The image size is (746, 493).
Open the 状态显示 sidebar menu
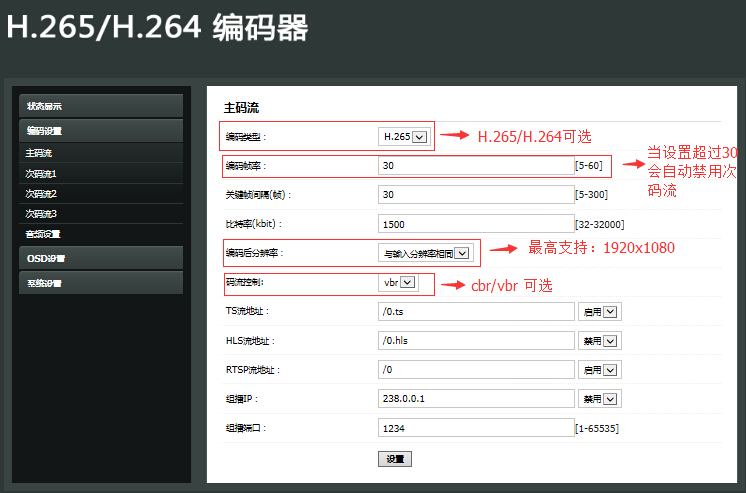point(101,106)
